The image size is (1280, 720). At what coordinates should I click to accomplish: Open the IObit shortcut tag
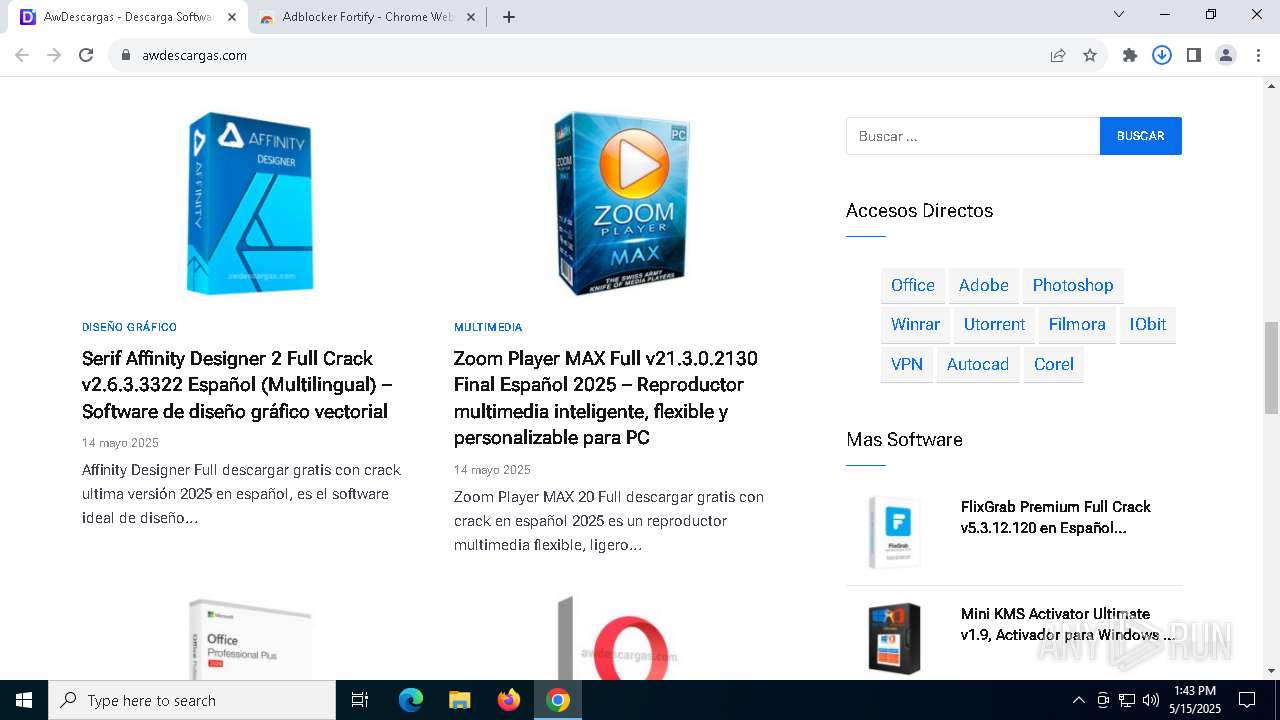coord(1148,324)
